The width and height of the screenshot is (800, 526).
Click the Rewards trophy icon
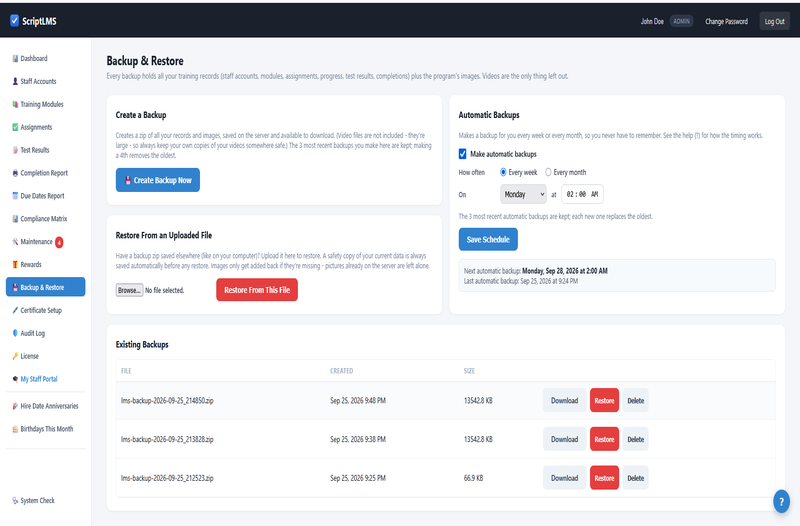pyautogui.click(x=15, y=265)
